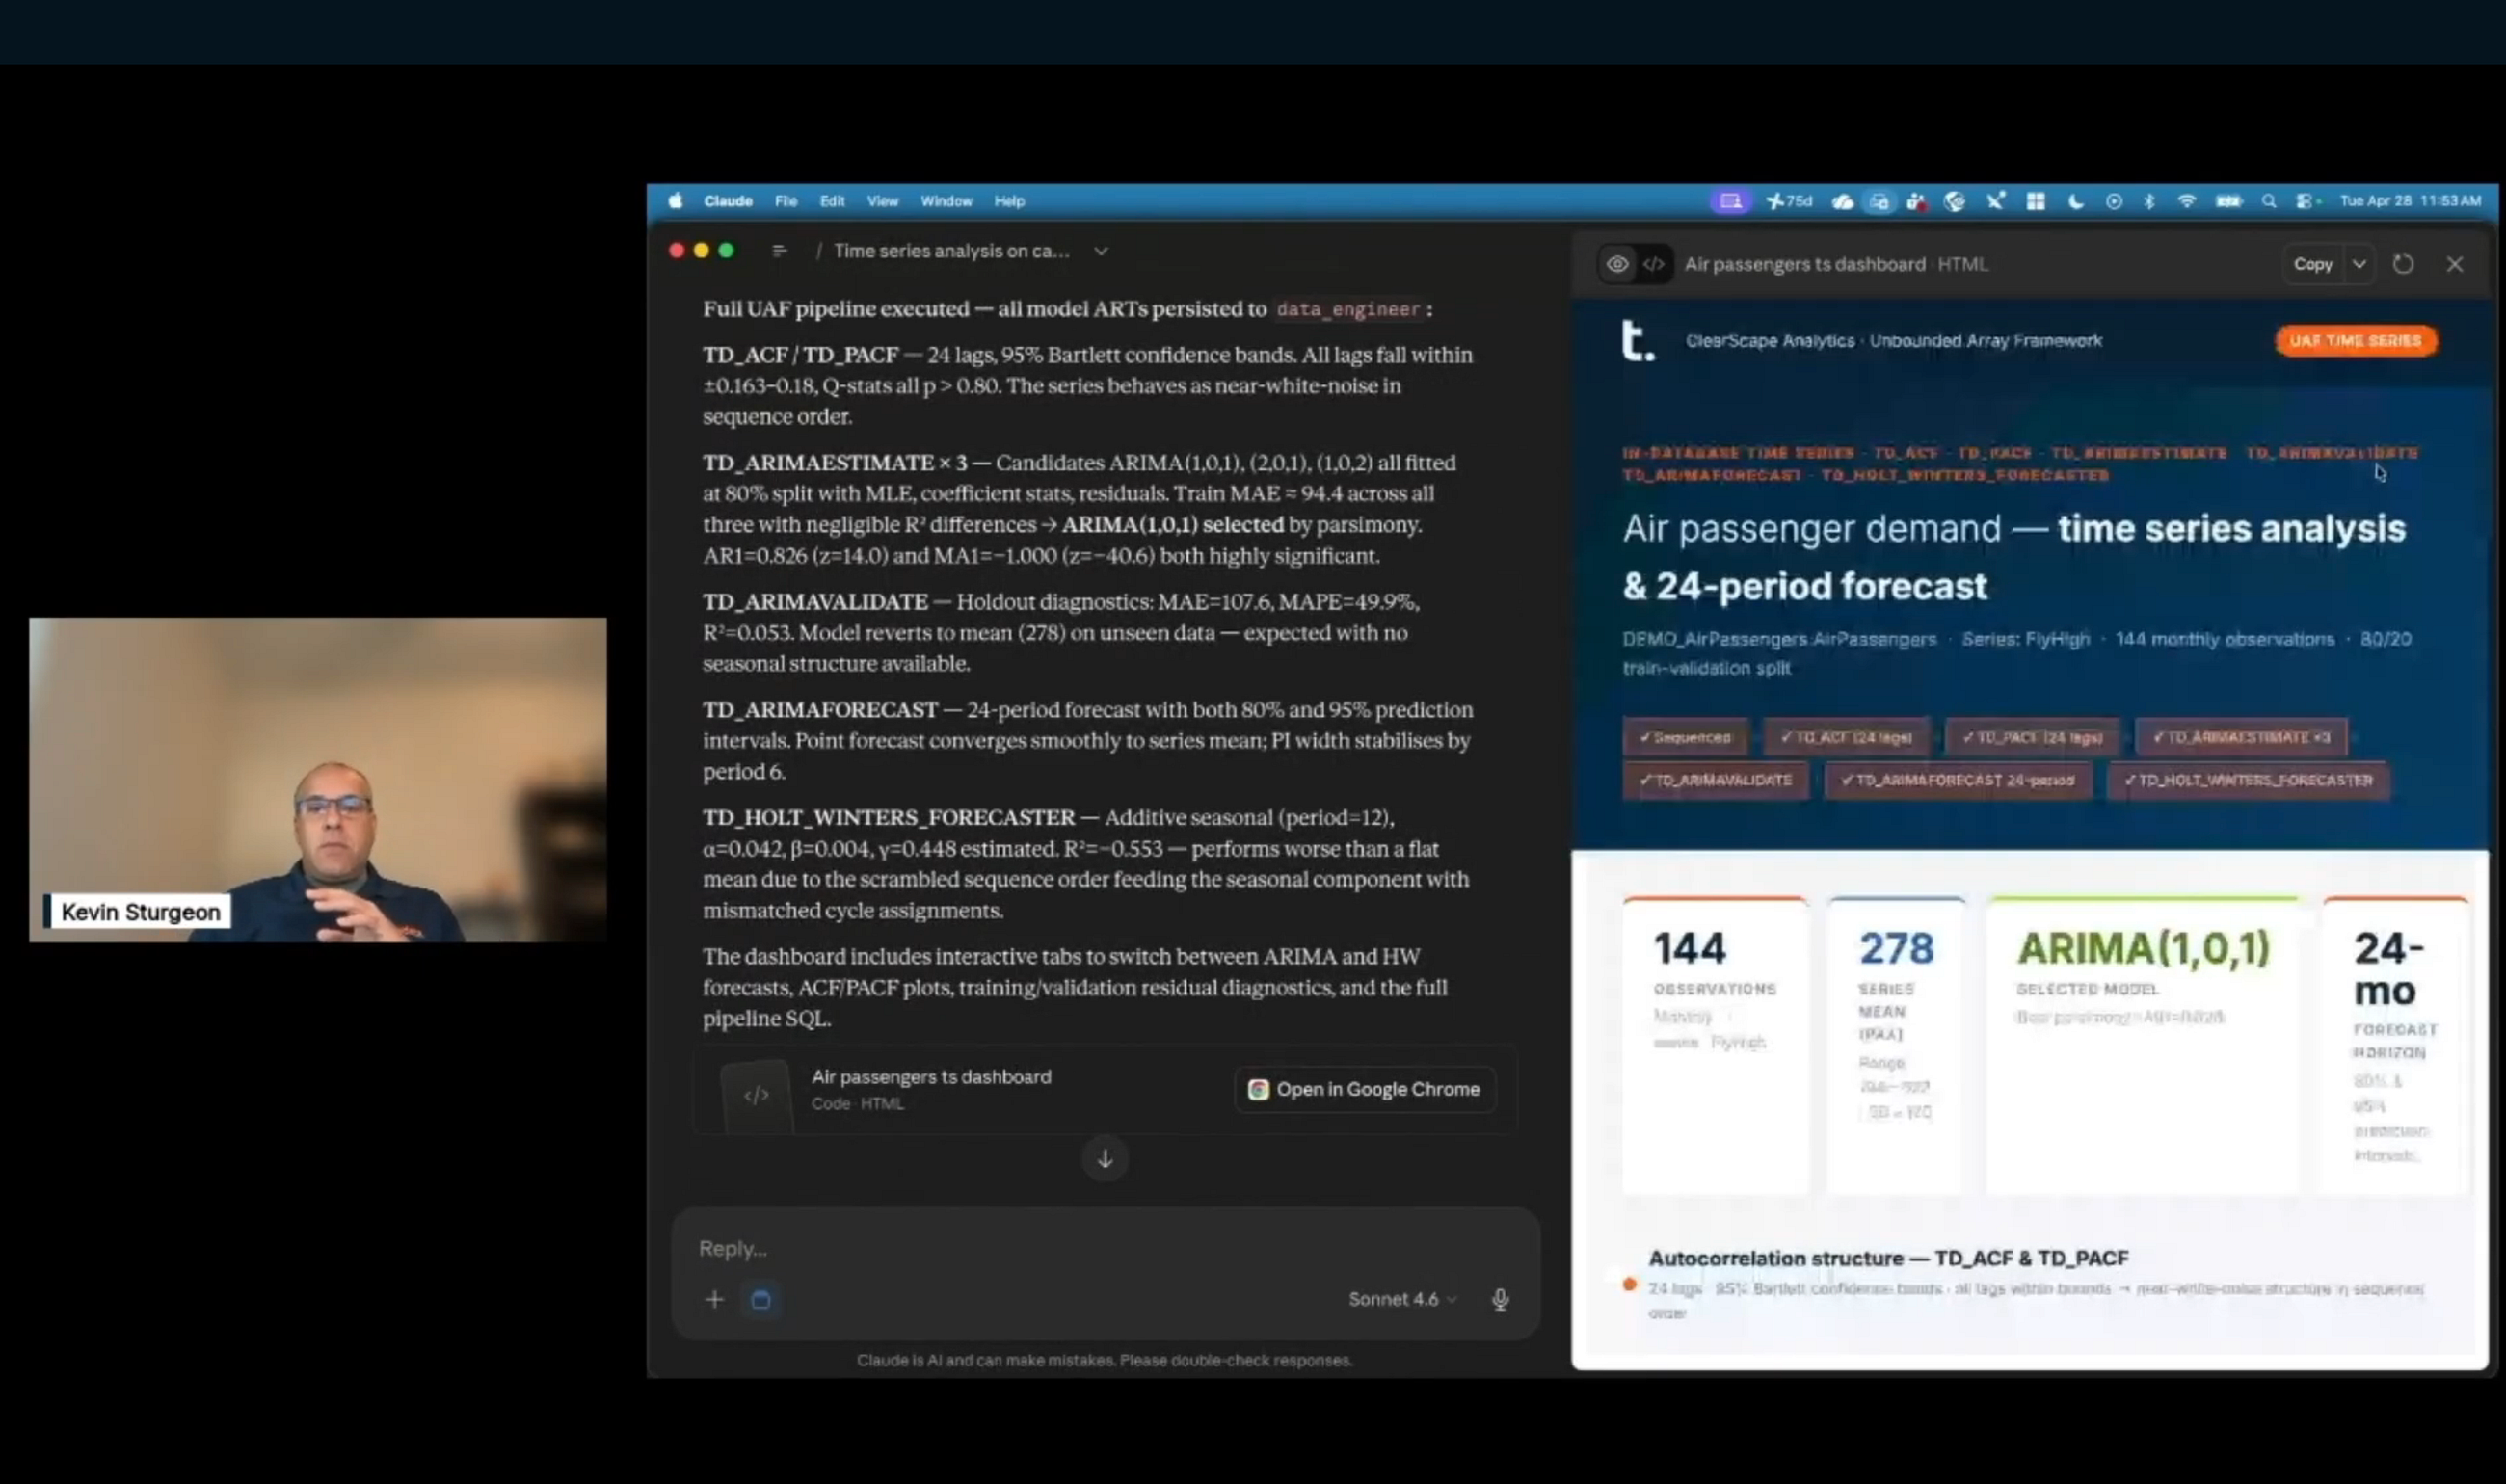The height and width of the screenshot is (1484, 2506).
Task: Click the 144 observations stat card
Action: coord(1714,1045)
